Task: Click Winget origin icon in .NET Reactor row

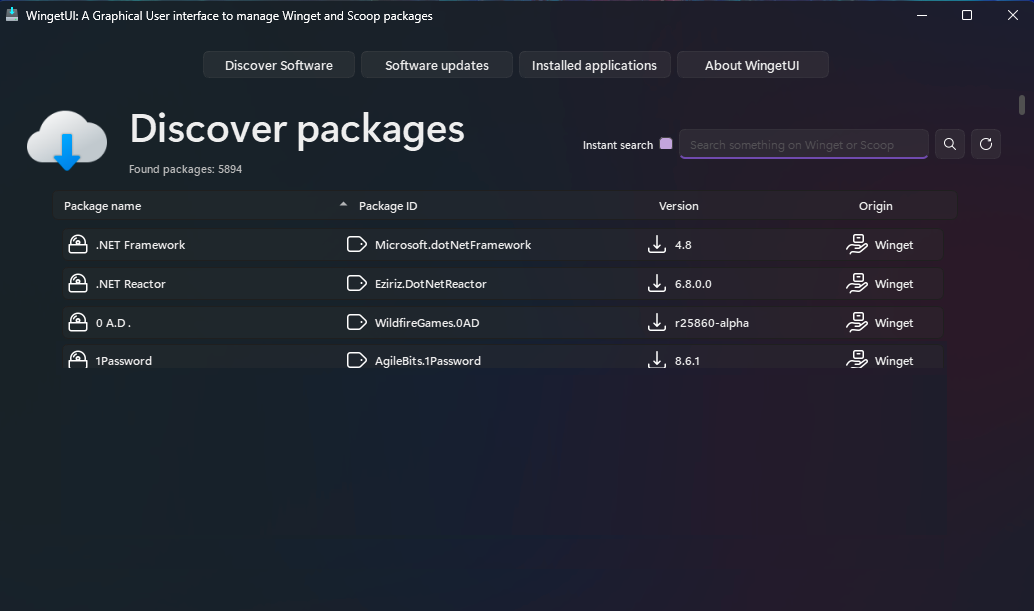Action: tap(857, 283)
